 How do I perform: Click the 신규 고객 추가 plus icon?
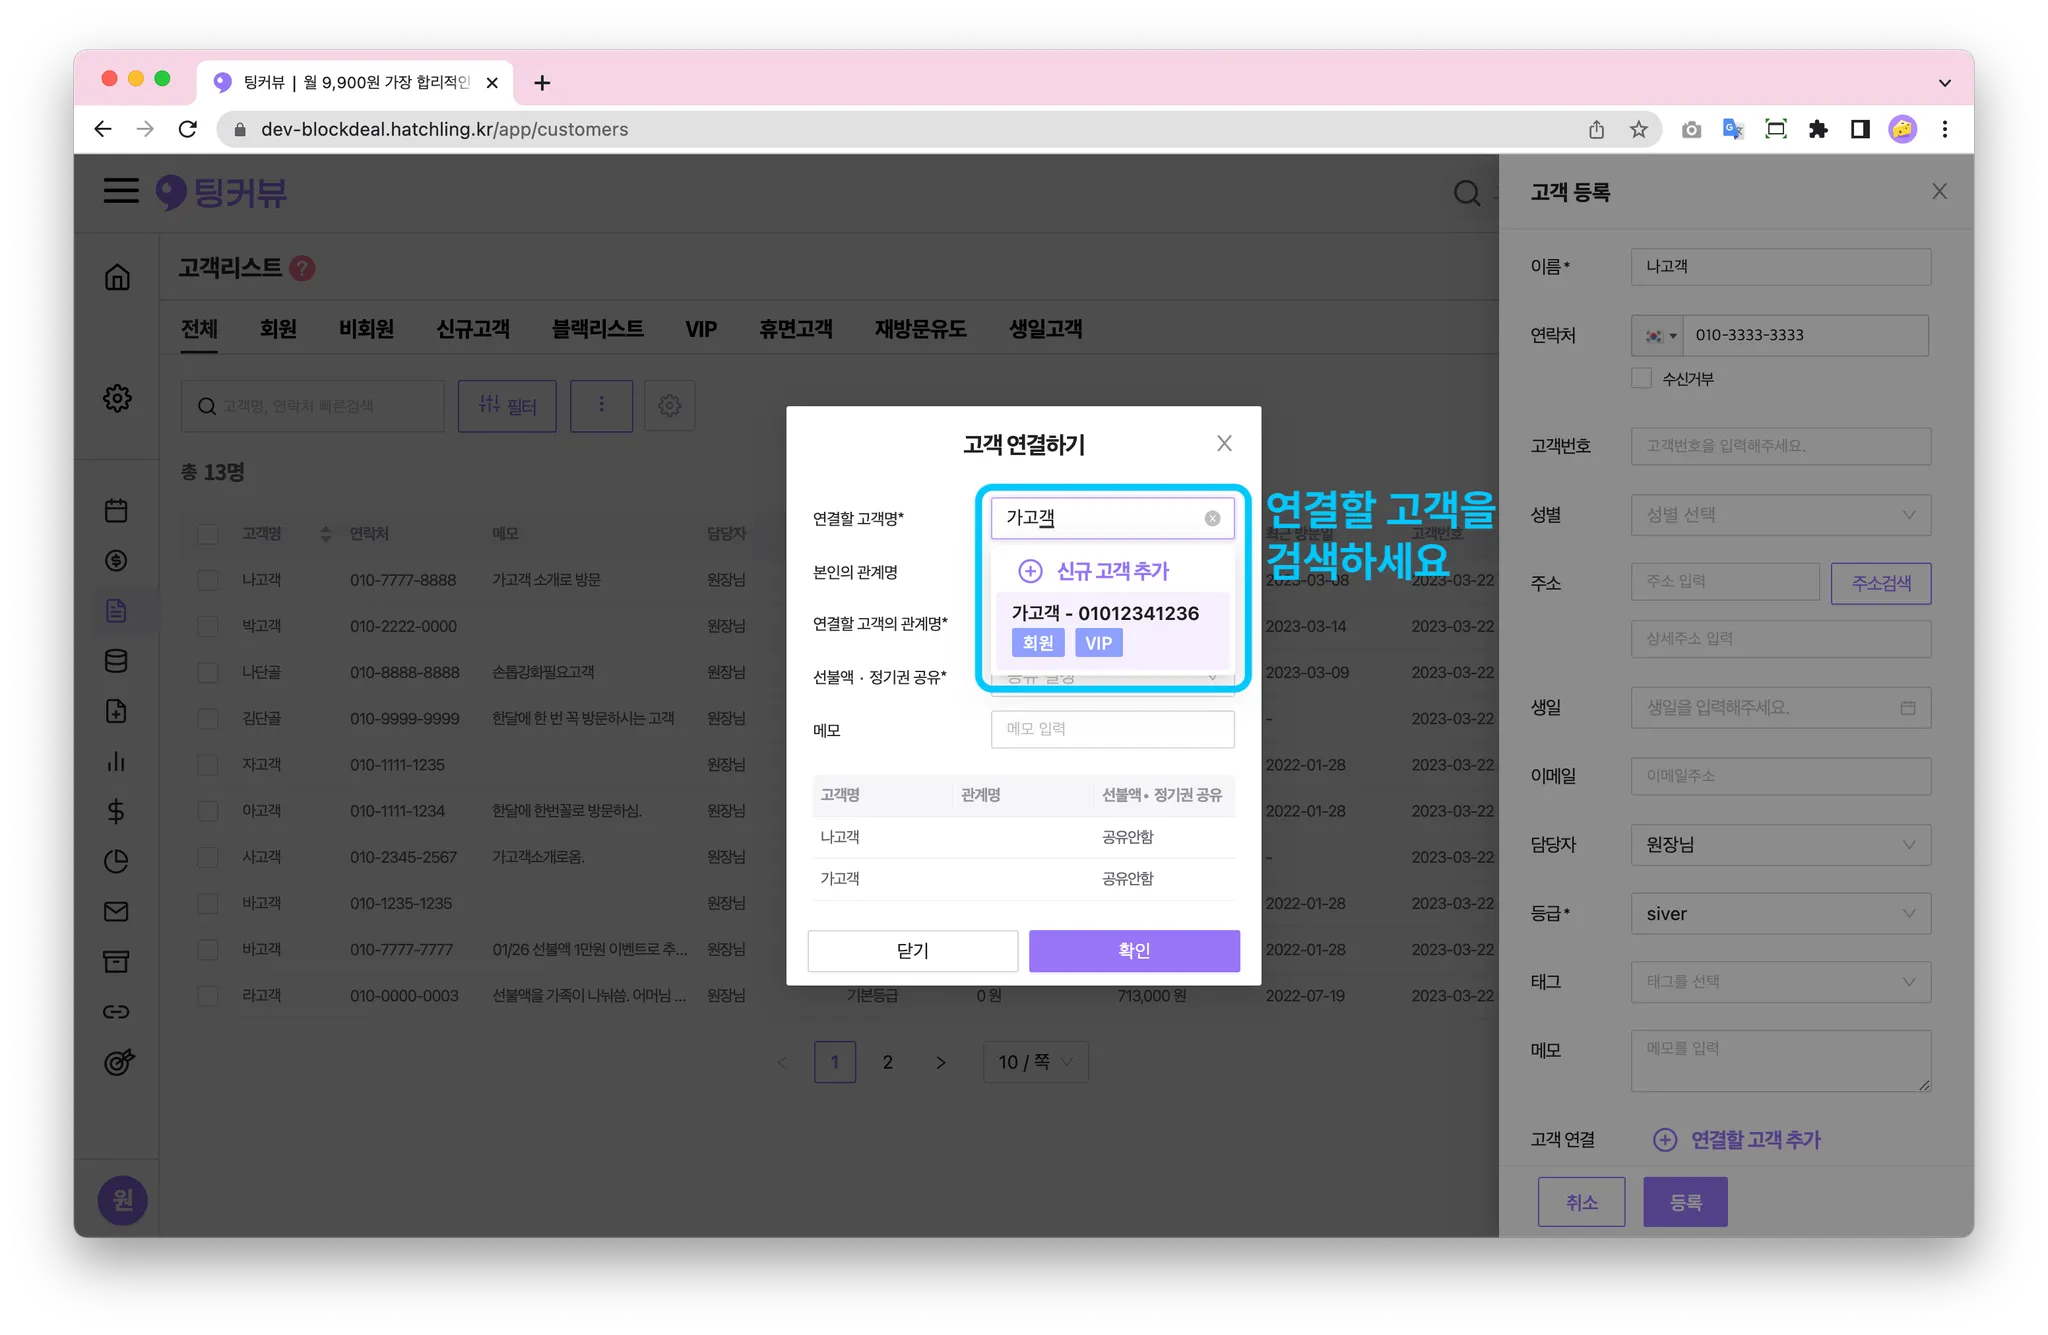click(1030, 571)
